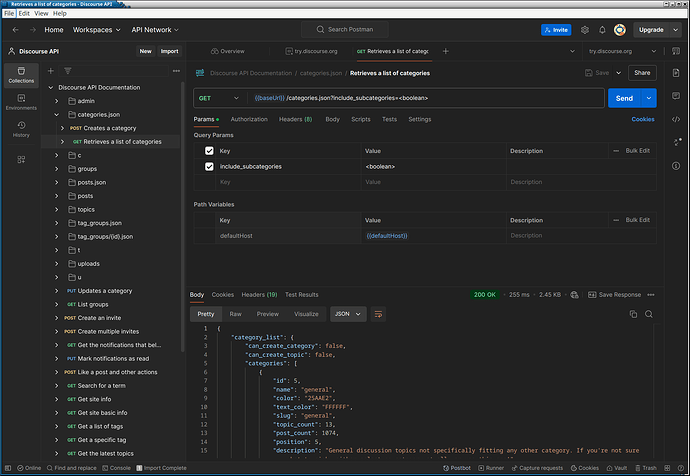
Task: Click the Share button
Action: pyautogui.click(x=642, y=73)
